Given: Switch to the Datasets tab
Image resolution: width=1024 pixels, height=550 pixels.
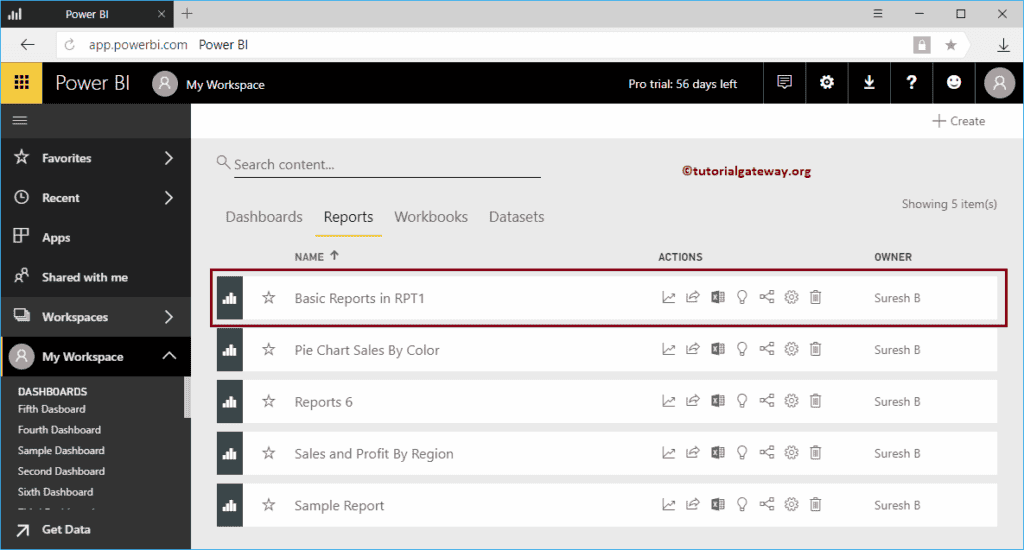Looking at the screenshot, I should pyautogui.click(x=517, y=217).
